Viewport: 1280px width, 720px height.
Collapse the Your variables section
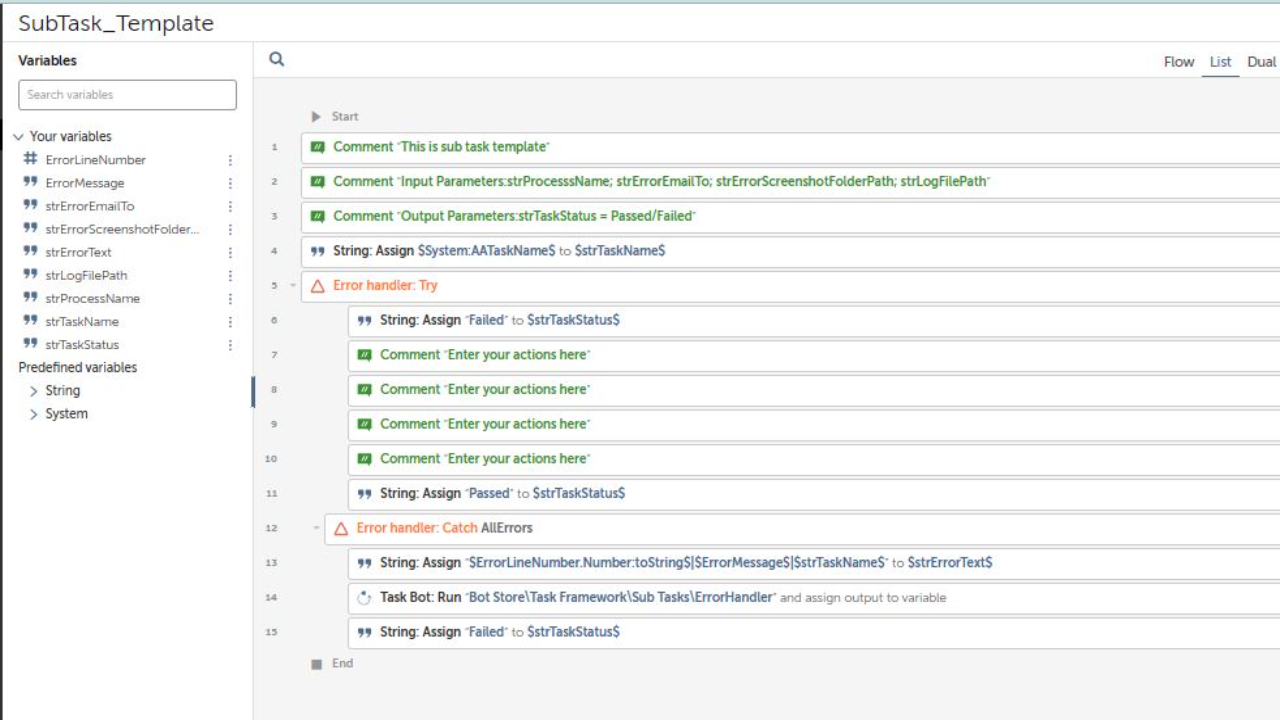point(18,137)
